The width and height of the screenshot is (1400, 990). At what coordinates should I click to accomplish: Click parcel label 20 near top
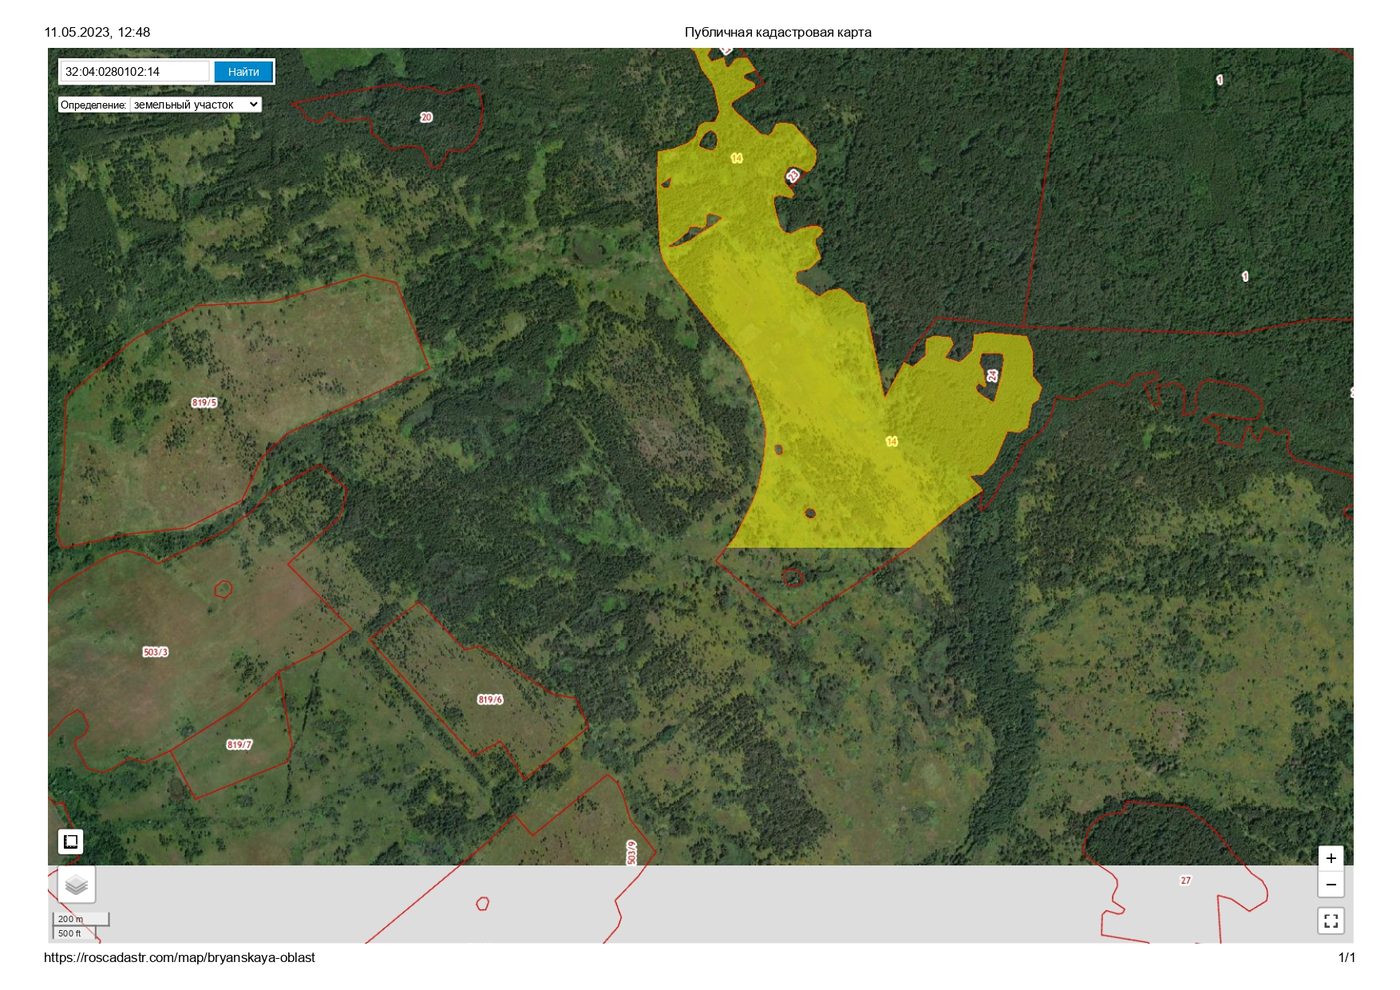pos(426,117)
